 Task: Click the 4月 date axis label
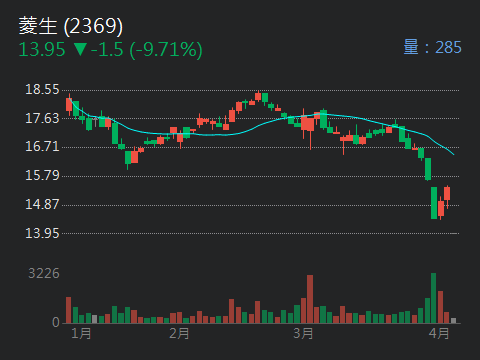point(439,333)
